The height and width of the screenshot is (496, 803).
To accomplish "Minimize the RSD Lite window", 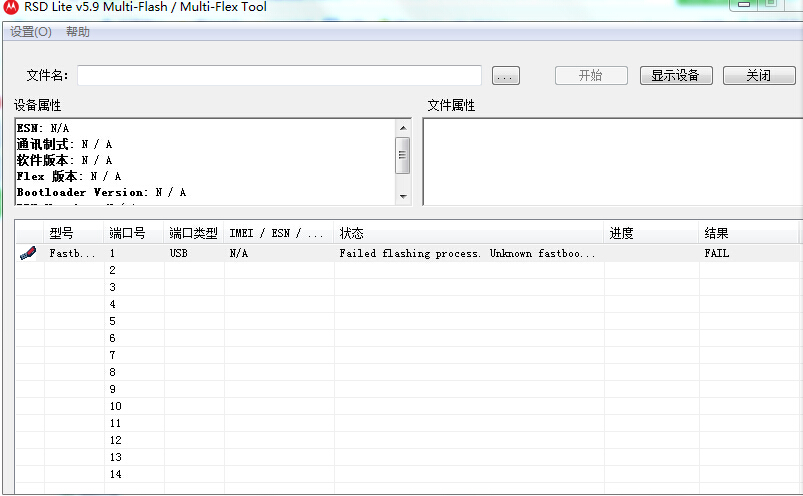I will [x=744, y=4].
